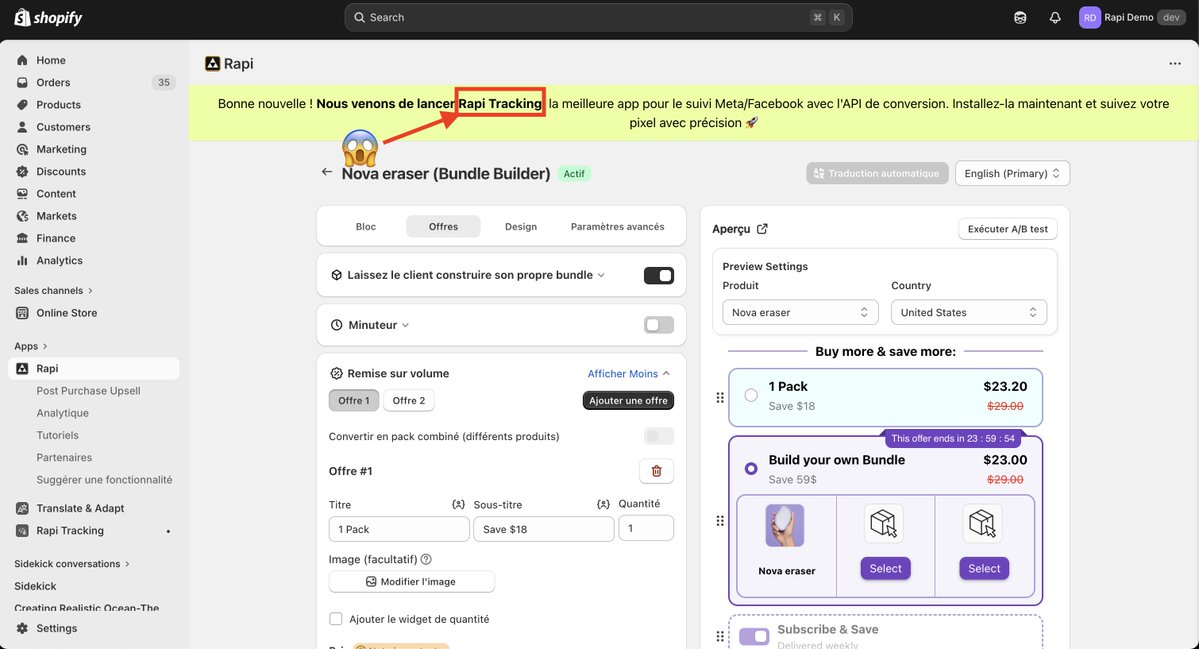Click Traduction automatique button
This screenshot has height=649, width=1199.
pyautogui.click(x=877, y=174)
